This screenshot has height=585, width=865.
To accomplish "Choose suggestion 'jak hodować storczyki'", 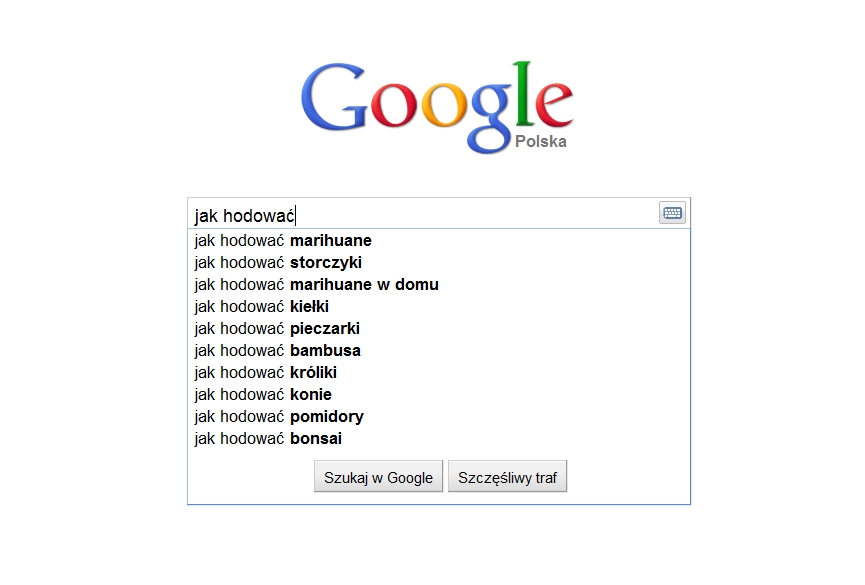I will pos(439,263).
